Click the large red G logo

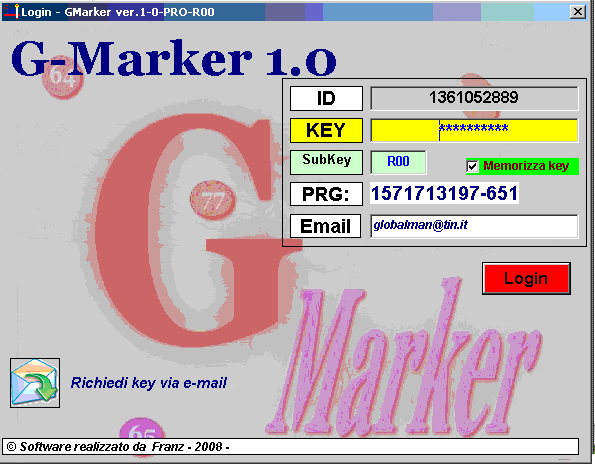[x=190, y=232]
